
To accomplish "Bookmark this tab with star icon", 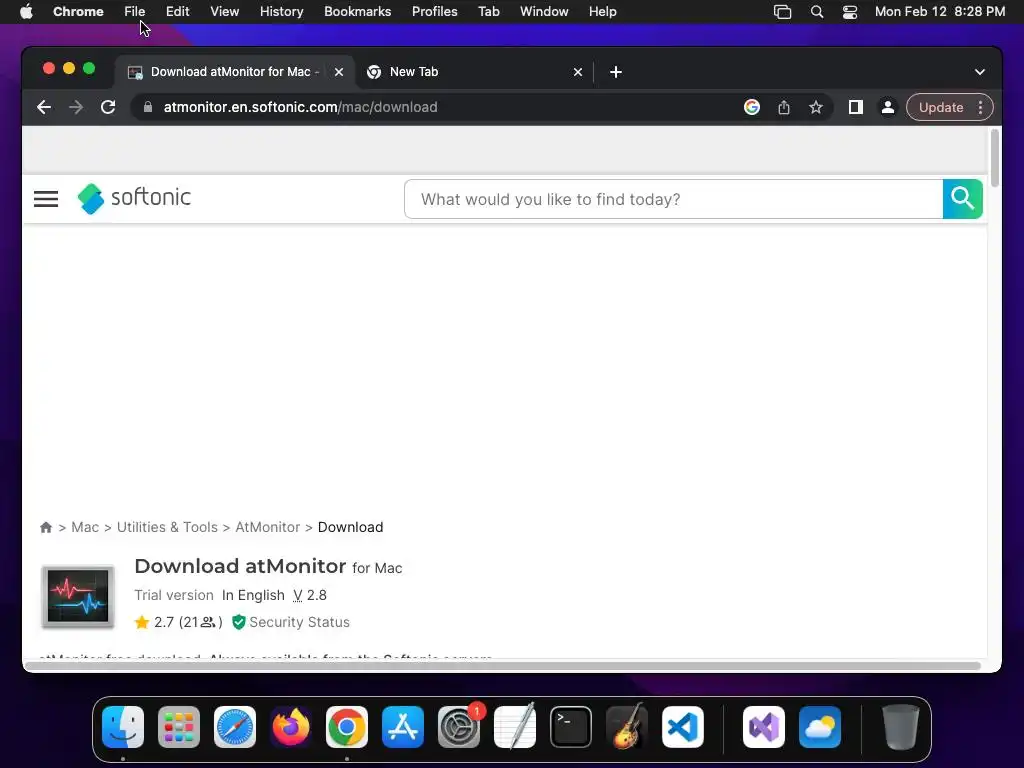I will pos(816,107).
